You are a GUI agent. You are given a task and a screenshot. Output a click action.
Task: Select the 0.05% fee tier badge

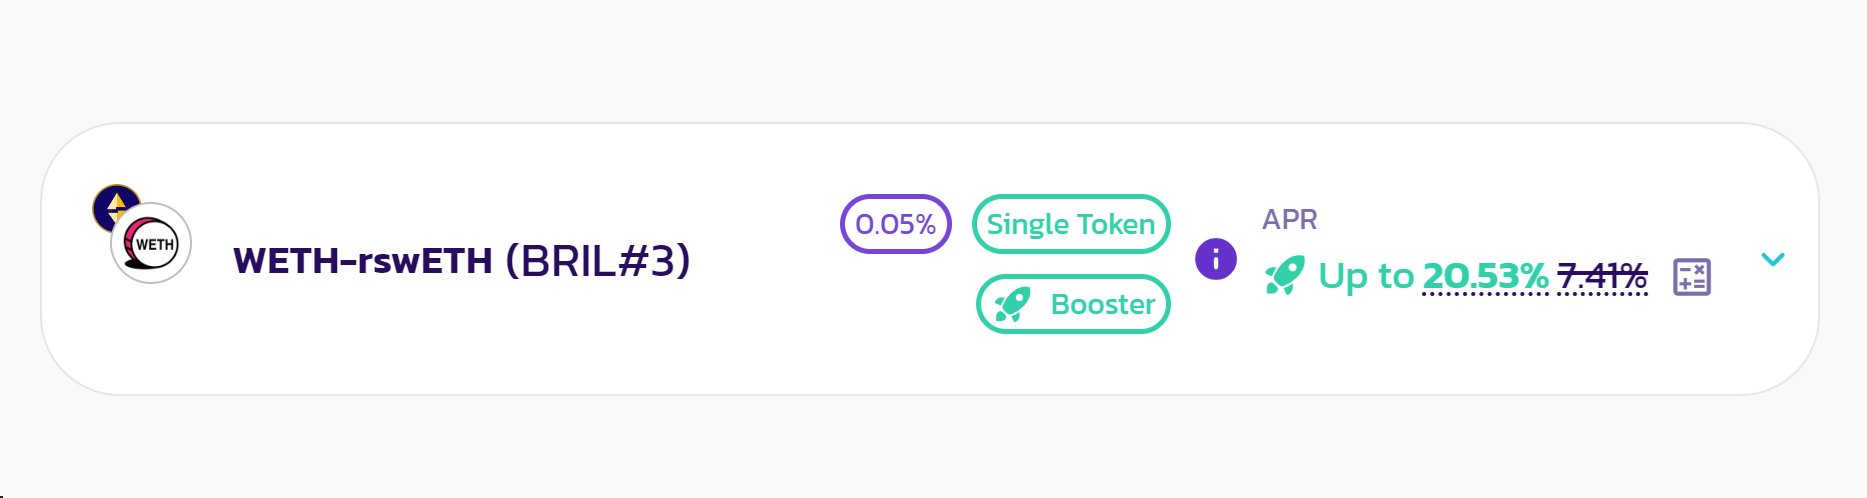coord(896,224)
